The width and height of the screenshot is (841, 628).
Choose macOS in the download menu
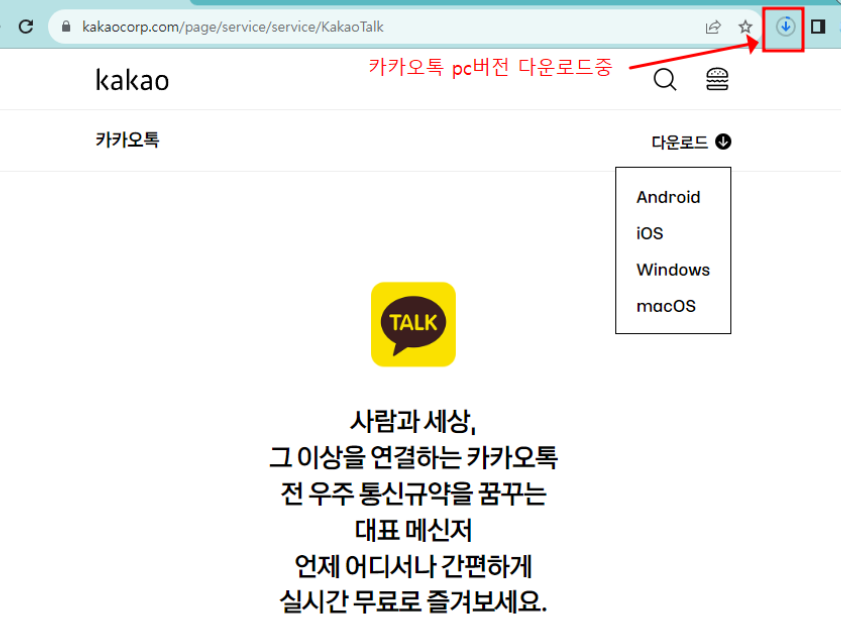[666, 306]
